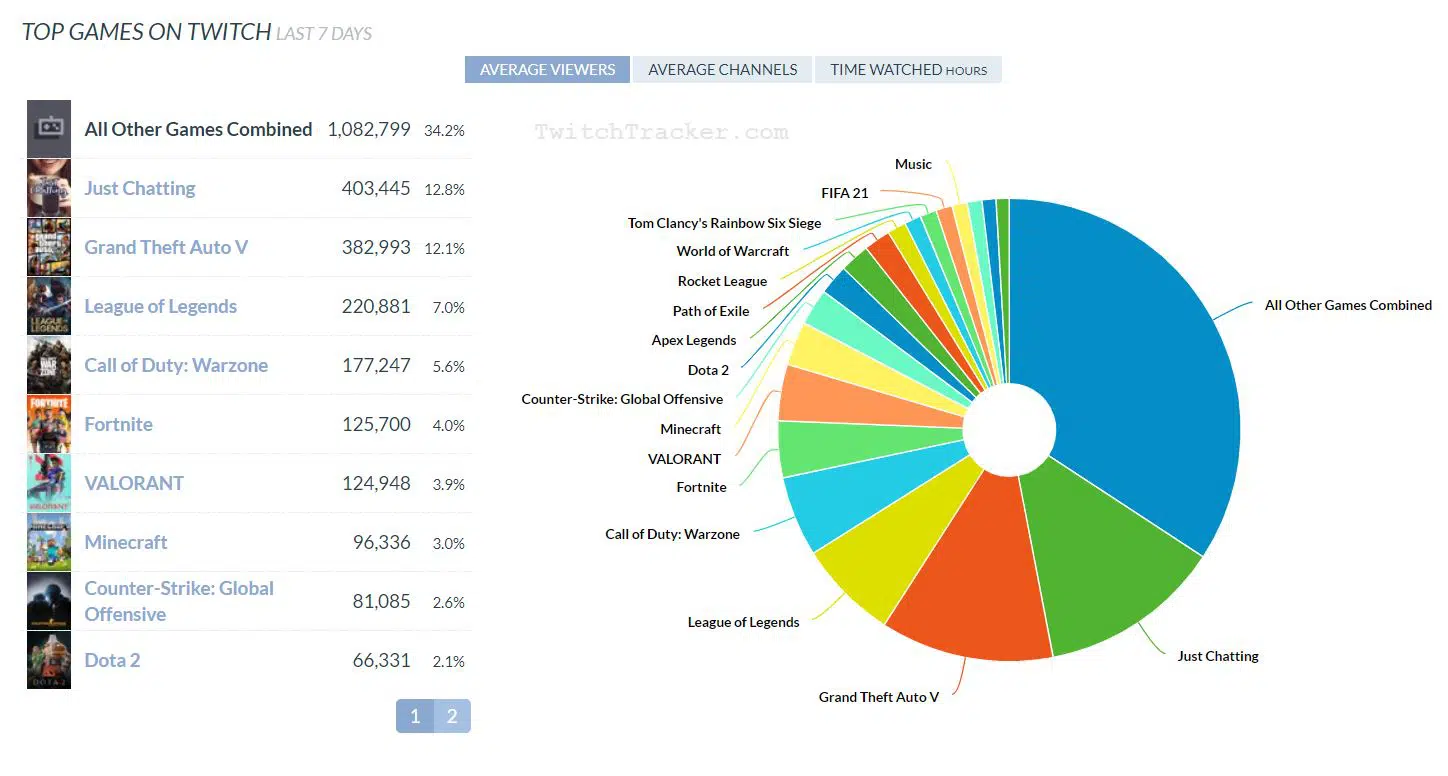Click the 34.2% percentage value
Image resolution: width=1448 pixels, height=776 pixels.
click(444, 131)
